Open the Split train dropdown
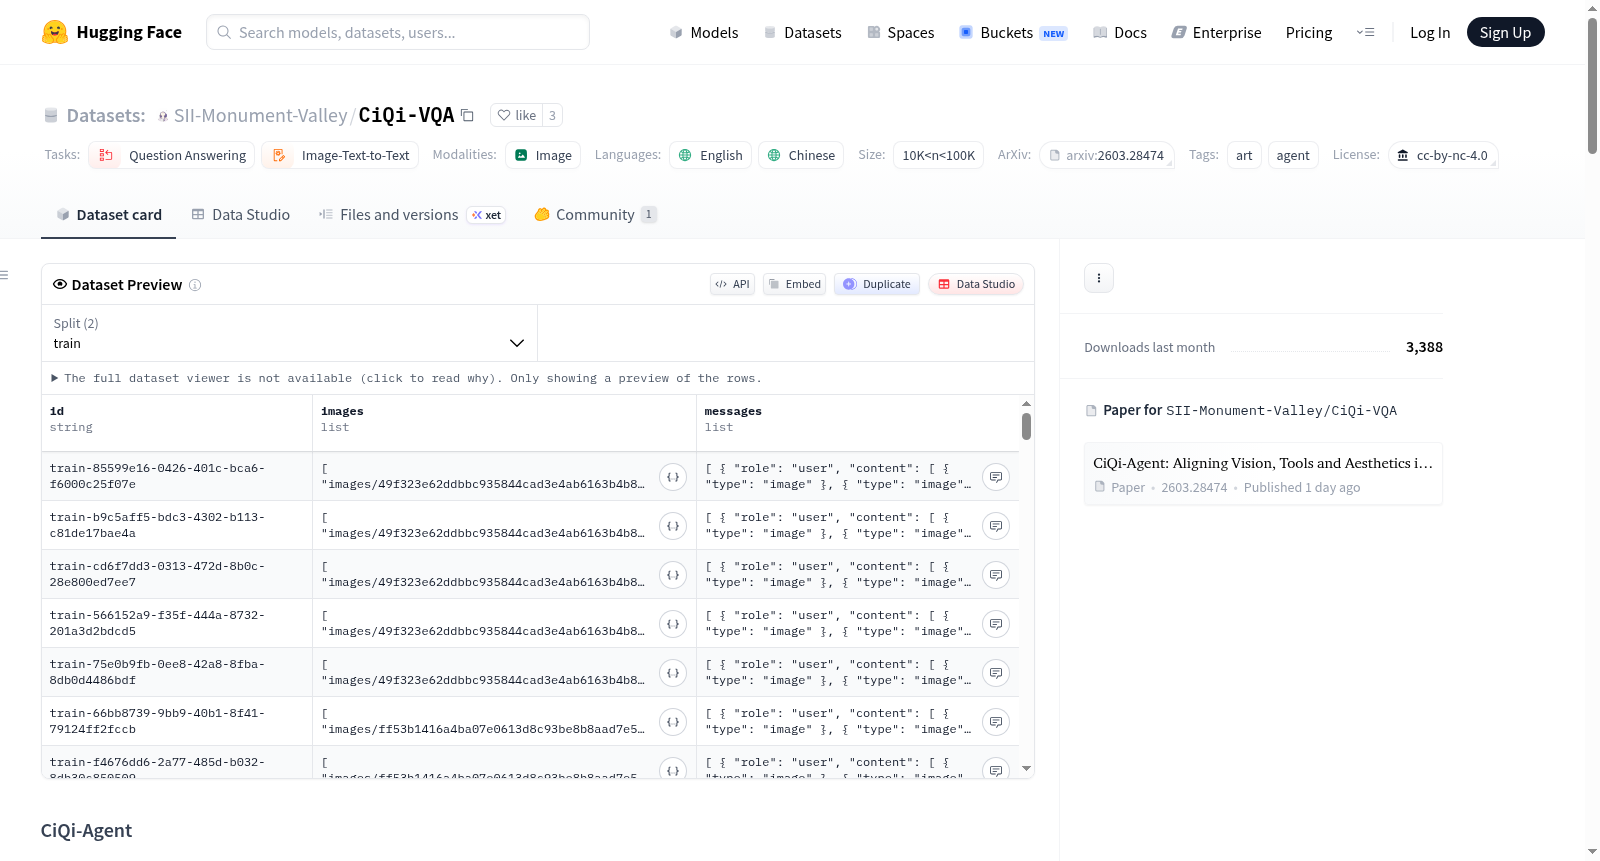1600x861 pixels. [x=289, y=333]
